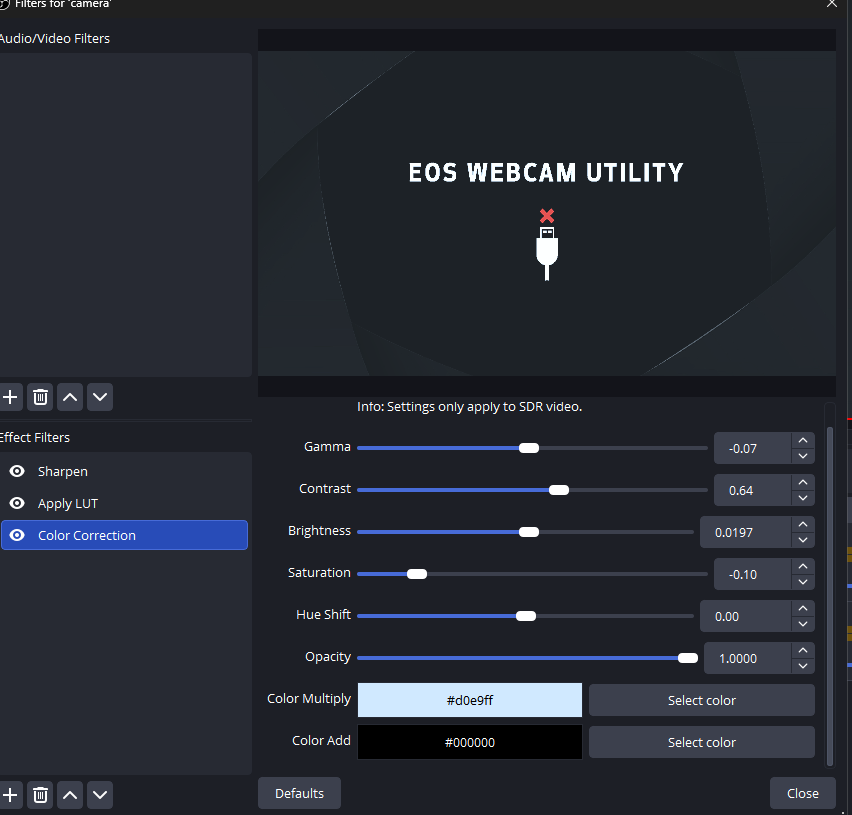The width and height of the screenshot is (852, 815).
Task: Click the Saturation value field -0.10
Action: pos(753,574)
